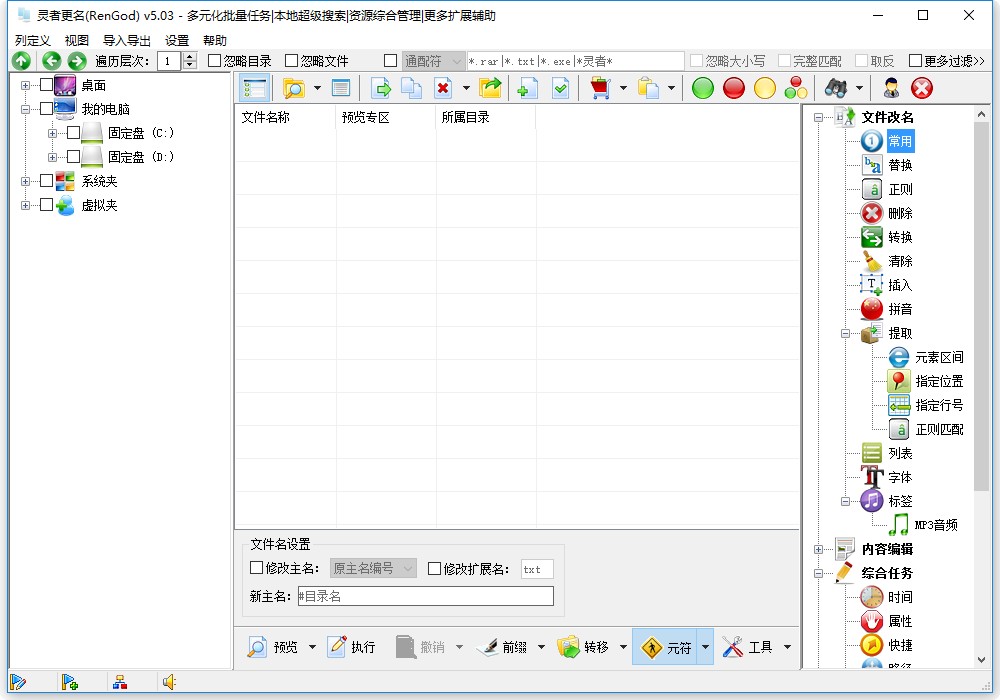1000x700 pixels.
Task: Enable the 修改主名 checkbox
Action: pyautogui.click(x=254, y=568)
